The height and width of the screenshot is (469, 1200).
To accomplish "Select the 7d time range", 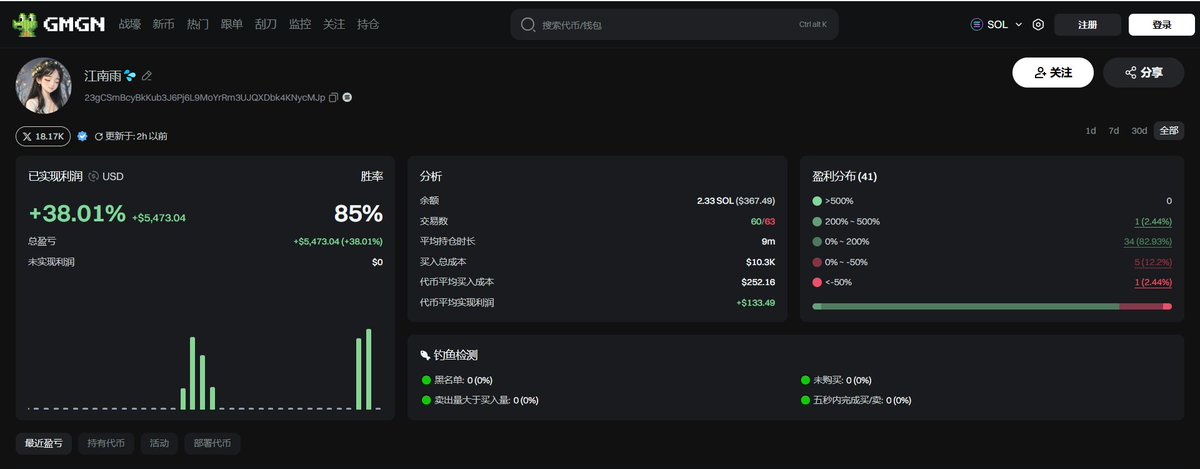I will [x=1114, y=131].
